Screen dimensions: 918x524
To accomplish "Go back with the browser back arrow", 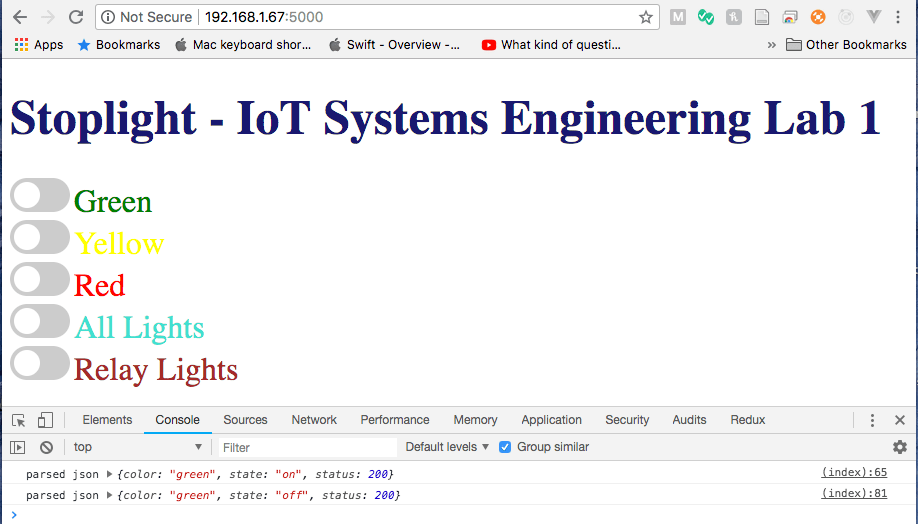I will [20, 17].
